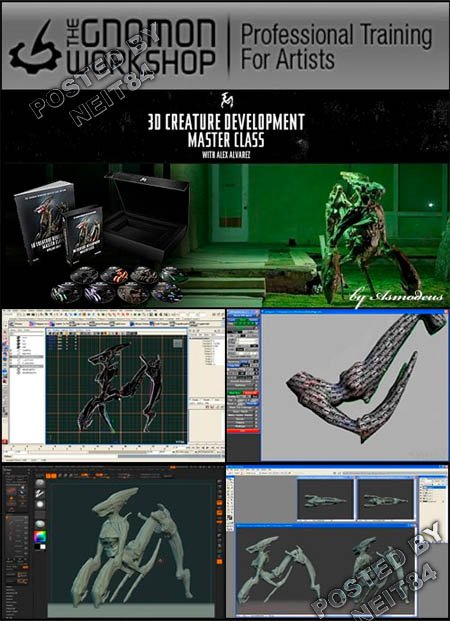
Task: Click the wide red button at the bottom of the UV panel
Action: pos(242,431)
